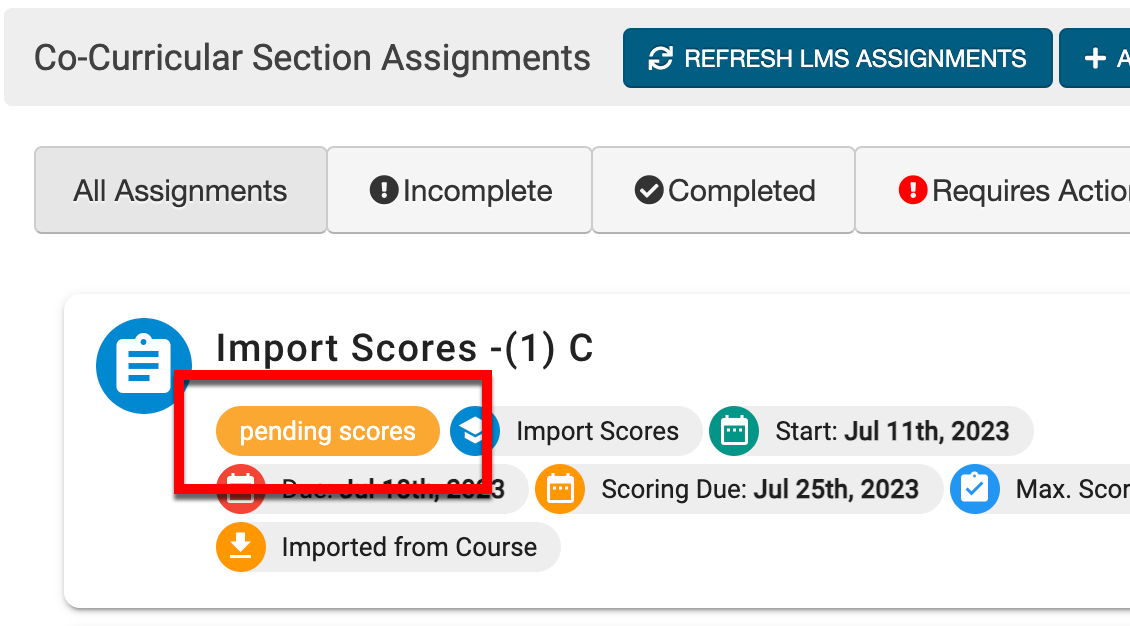Click the Imported from Course chip label
Screen dimensions: 1130x626
409,547
